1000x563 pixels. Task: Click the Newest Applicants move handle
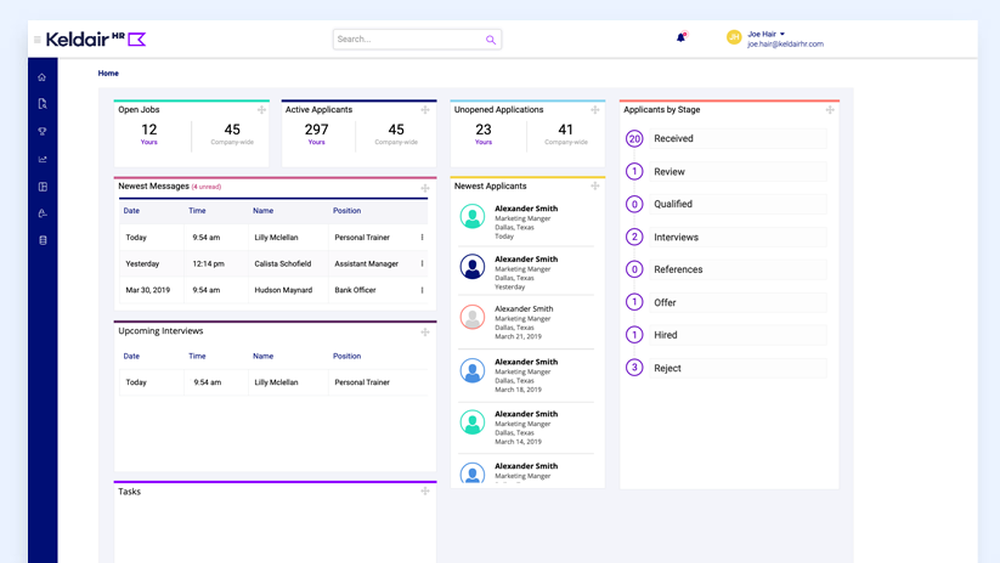(595, 186)
